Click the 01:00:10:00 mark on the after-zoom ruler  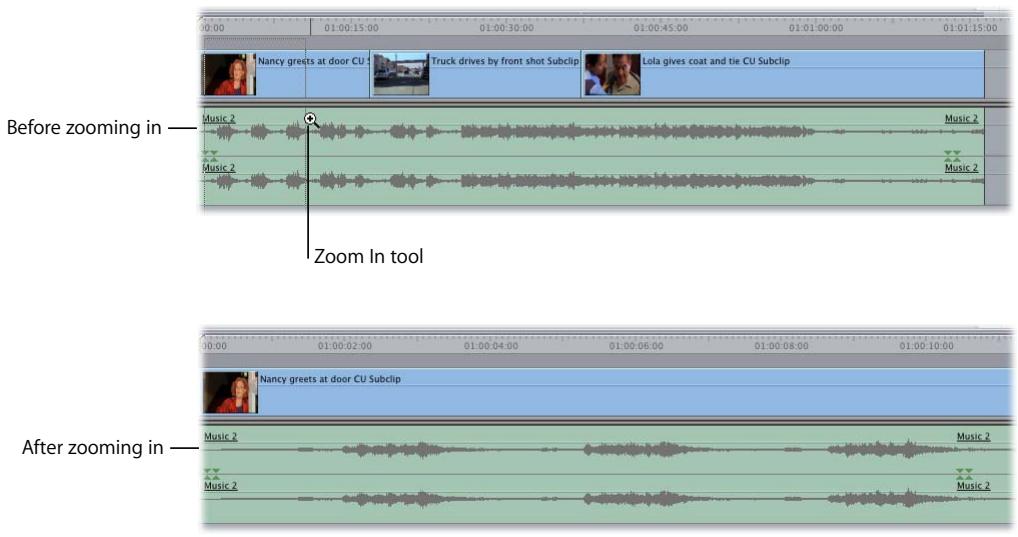coord(926,346)
